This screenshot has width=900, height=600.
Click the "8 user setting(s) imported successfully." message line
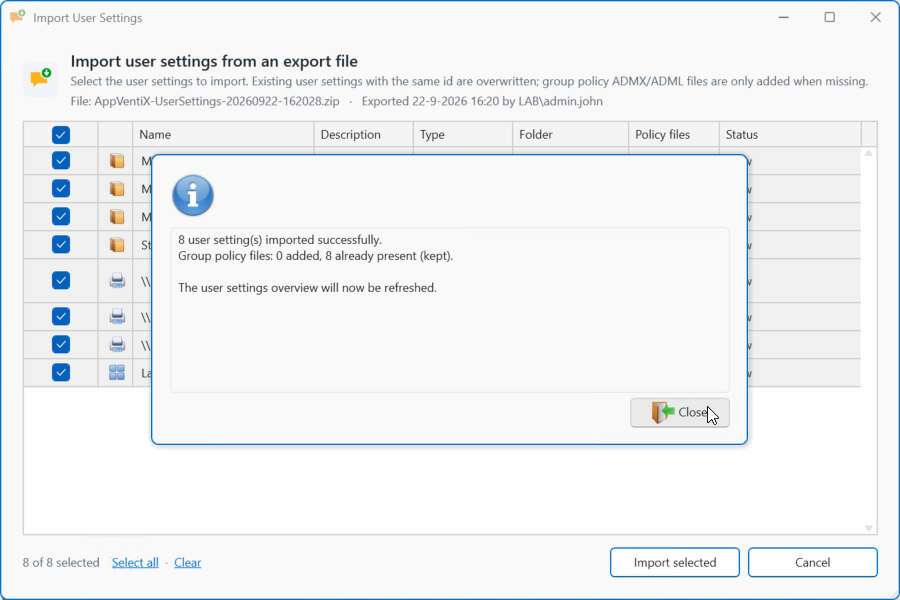(x=280, y=240)
